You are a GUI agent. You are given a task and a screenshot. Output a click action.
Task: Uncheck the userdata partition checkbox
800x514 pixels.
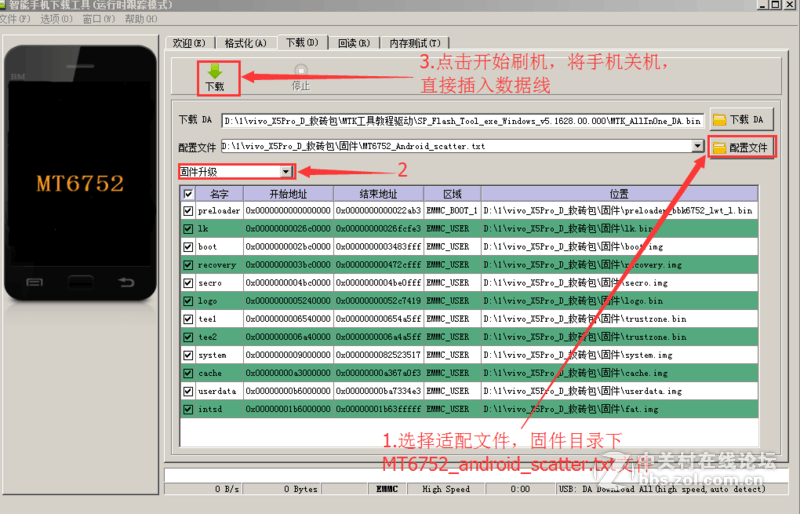(x=188, y=391)
